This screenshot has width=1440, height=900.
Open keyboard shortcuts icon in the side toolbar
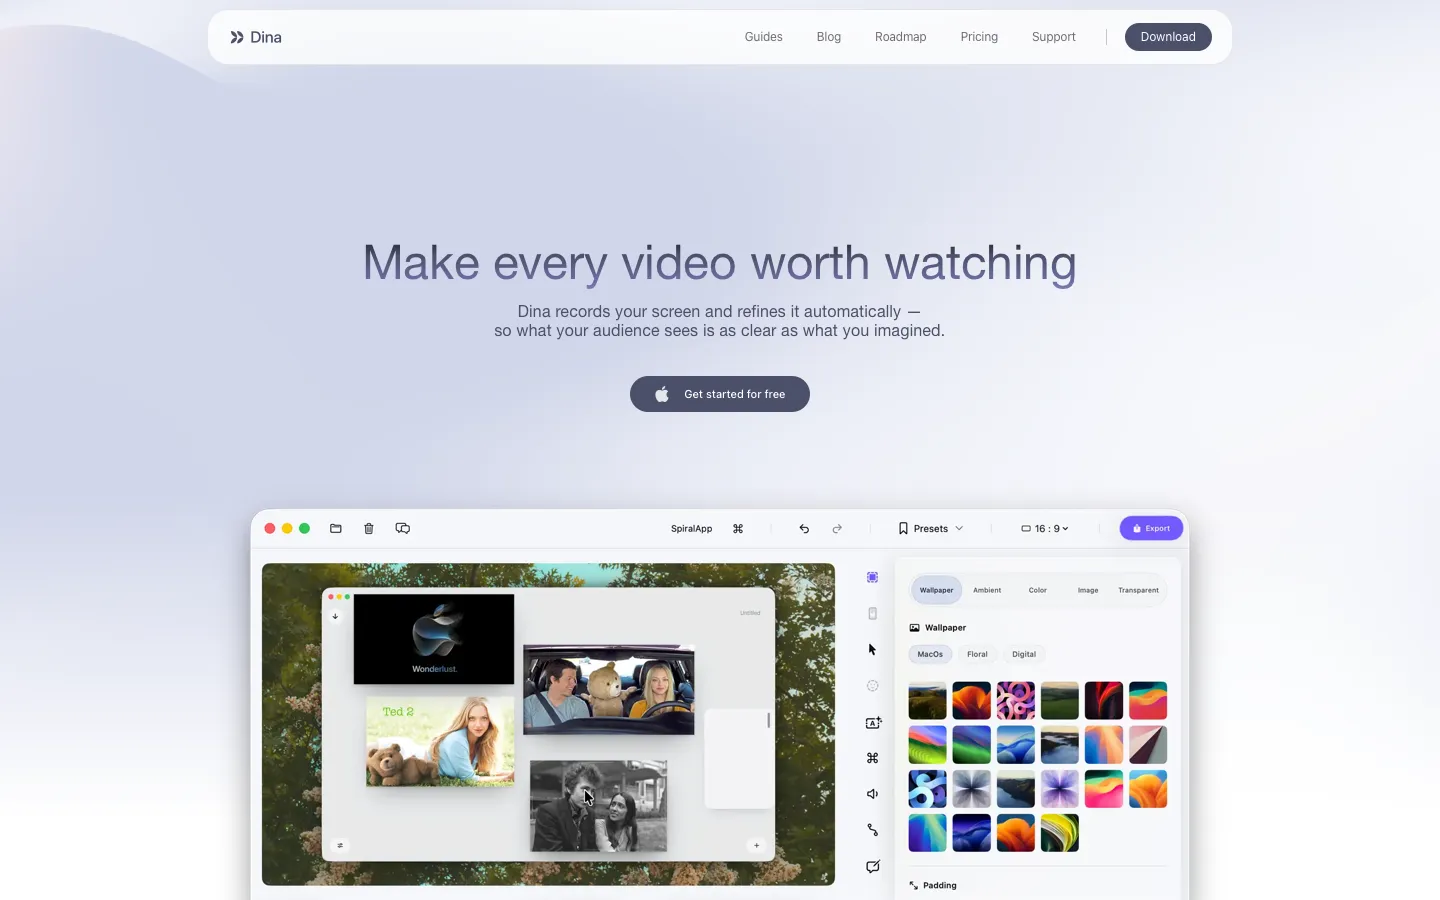click(x=872, y=758)
